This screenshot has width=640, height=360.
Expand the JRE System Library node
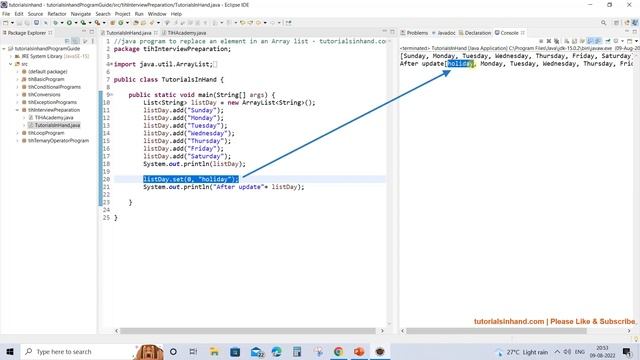(11, 56)
